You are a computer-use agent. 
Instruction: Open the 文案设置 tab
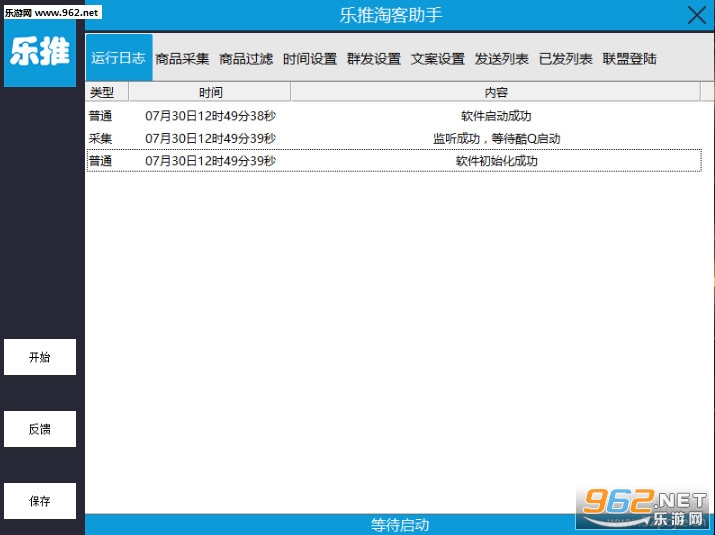(x=438, y=59)
